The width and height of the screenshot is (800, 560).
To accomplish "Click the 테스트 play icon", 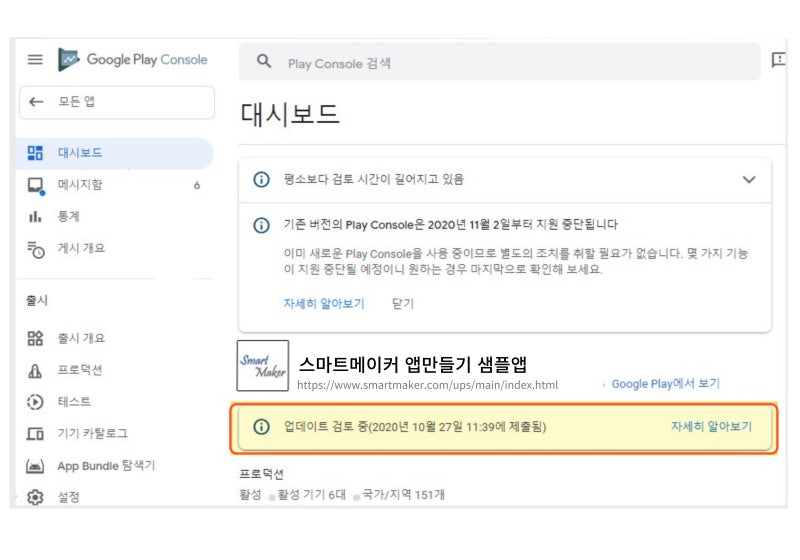I will point(35,402).
